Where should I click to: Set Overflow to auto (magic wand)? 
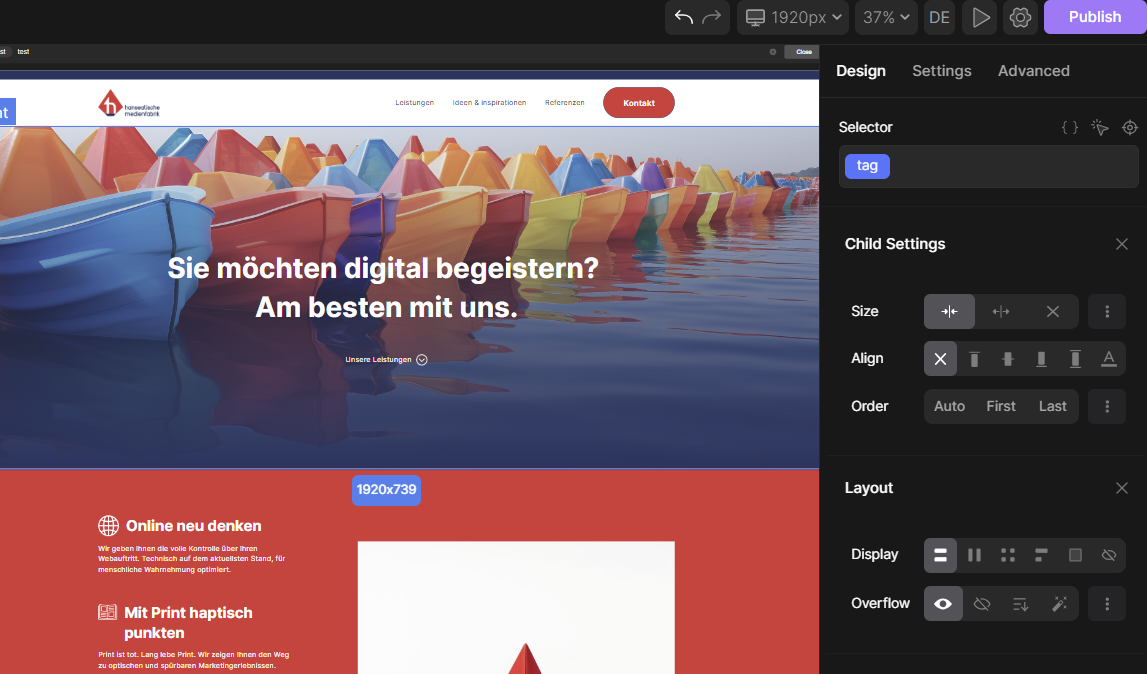tap(1059, 604)
